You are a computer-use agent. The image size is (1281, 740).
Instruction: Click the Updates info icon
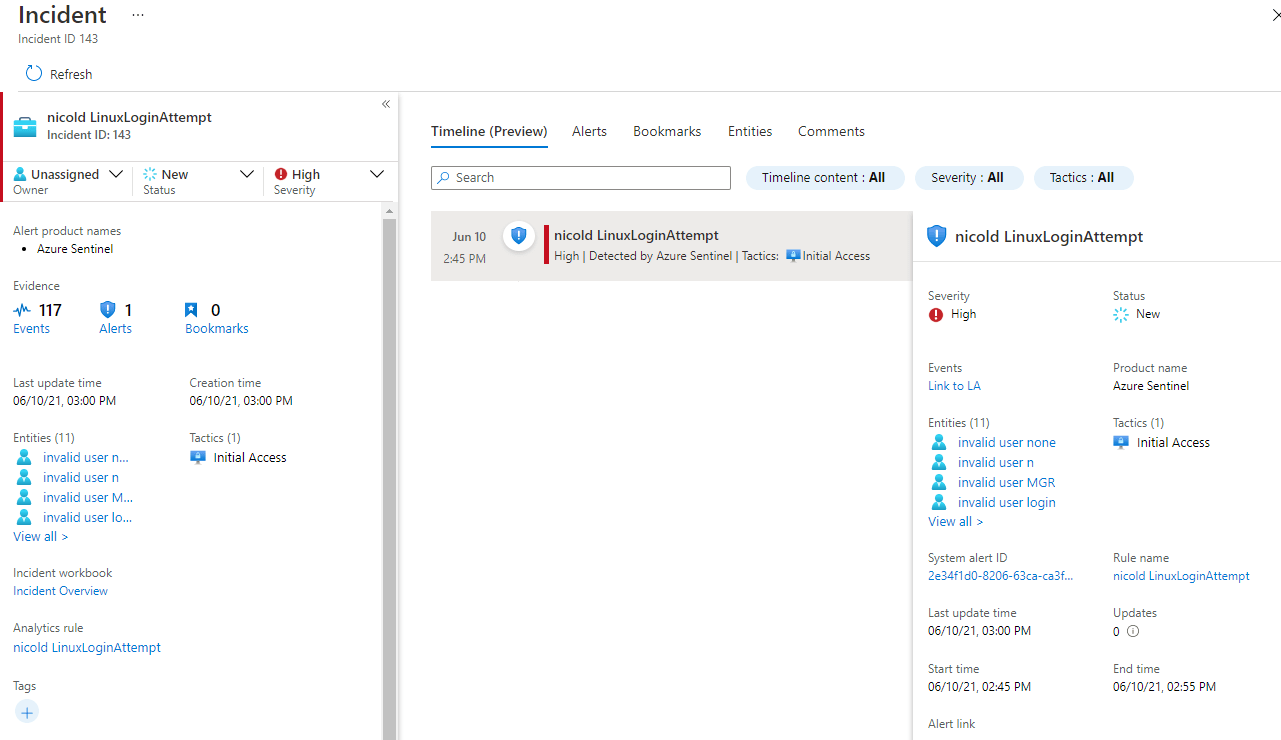1133,631
